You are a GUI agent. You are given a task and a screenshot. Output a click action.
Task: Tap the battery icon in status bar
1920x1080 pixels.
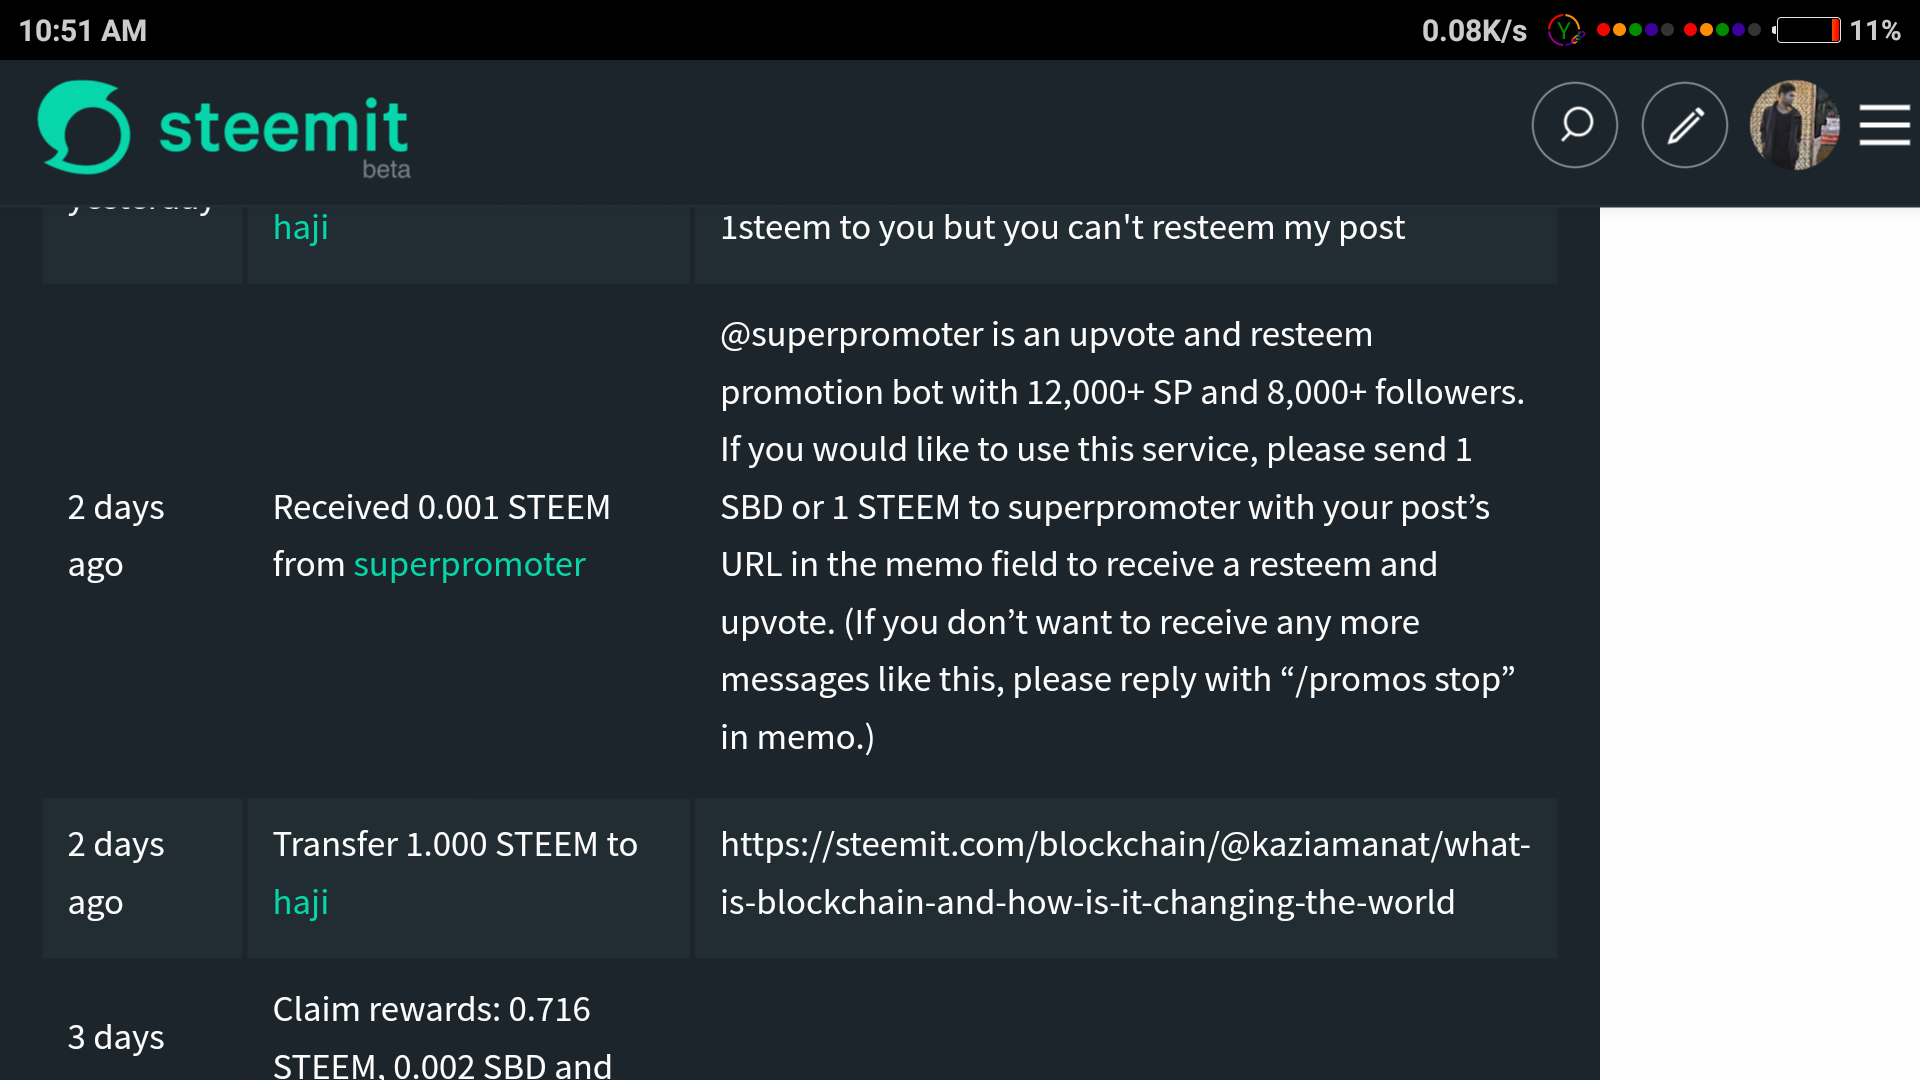(1808, 30)
